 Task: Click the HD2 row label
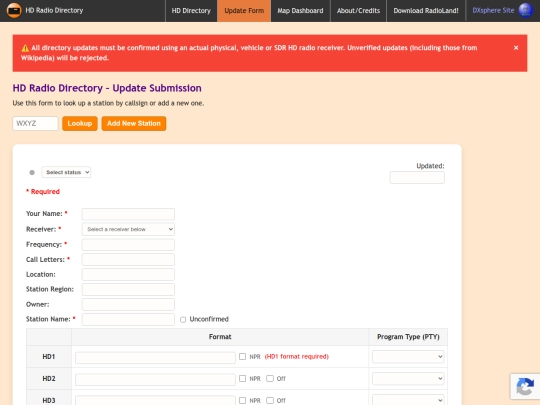click(x=49, y=379)
